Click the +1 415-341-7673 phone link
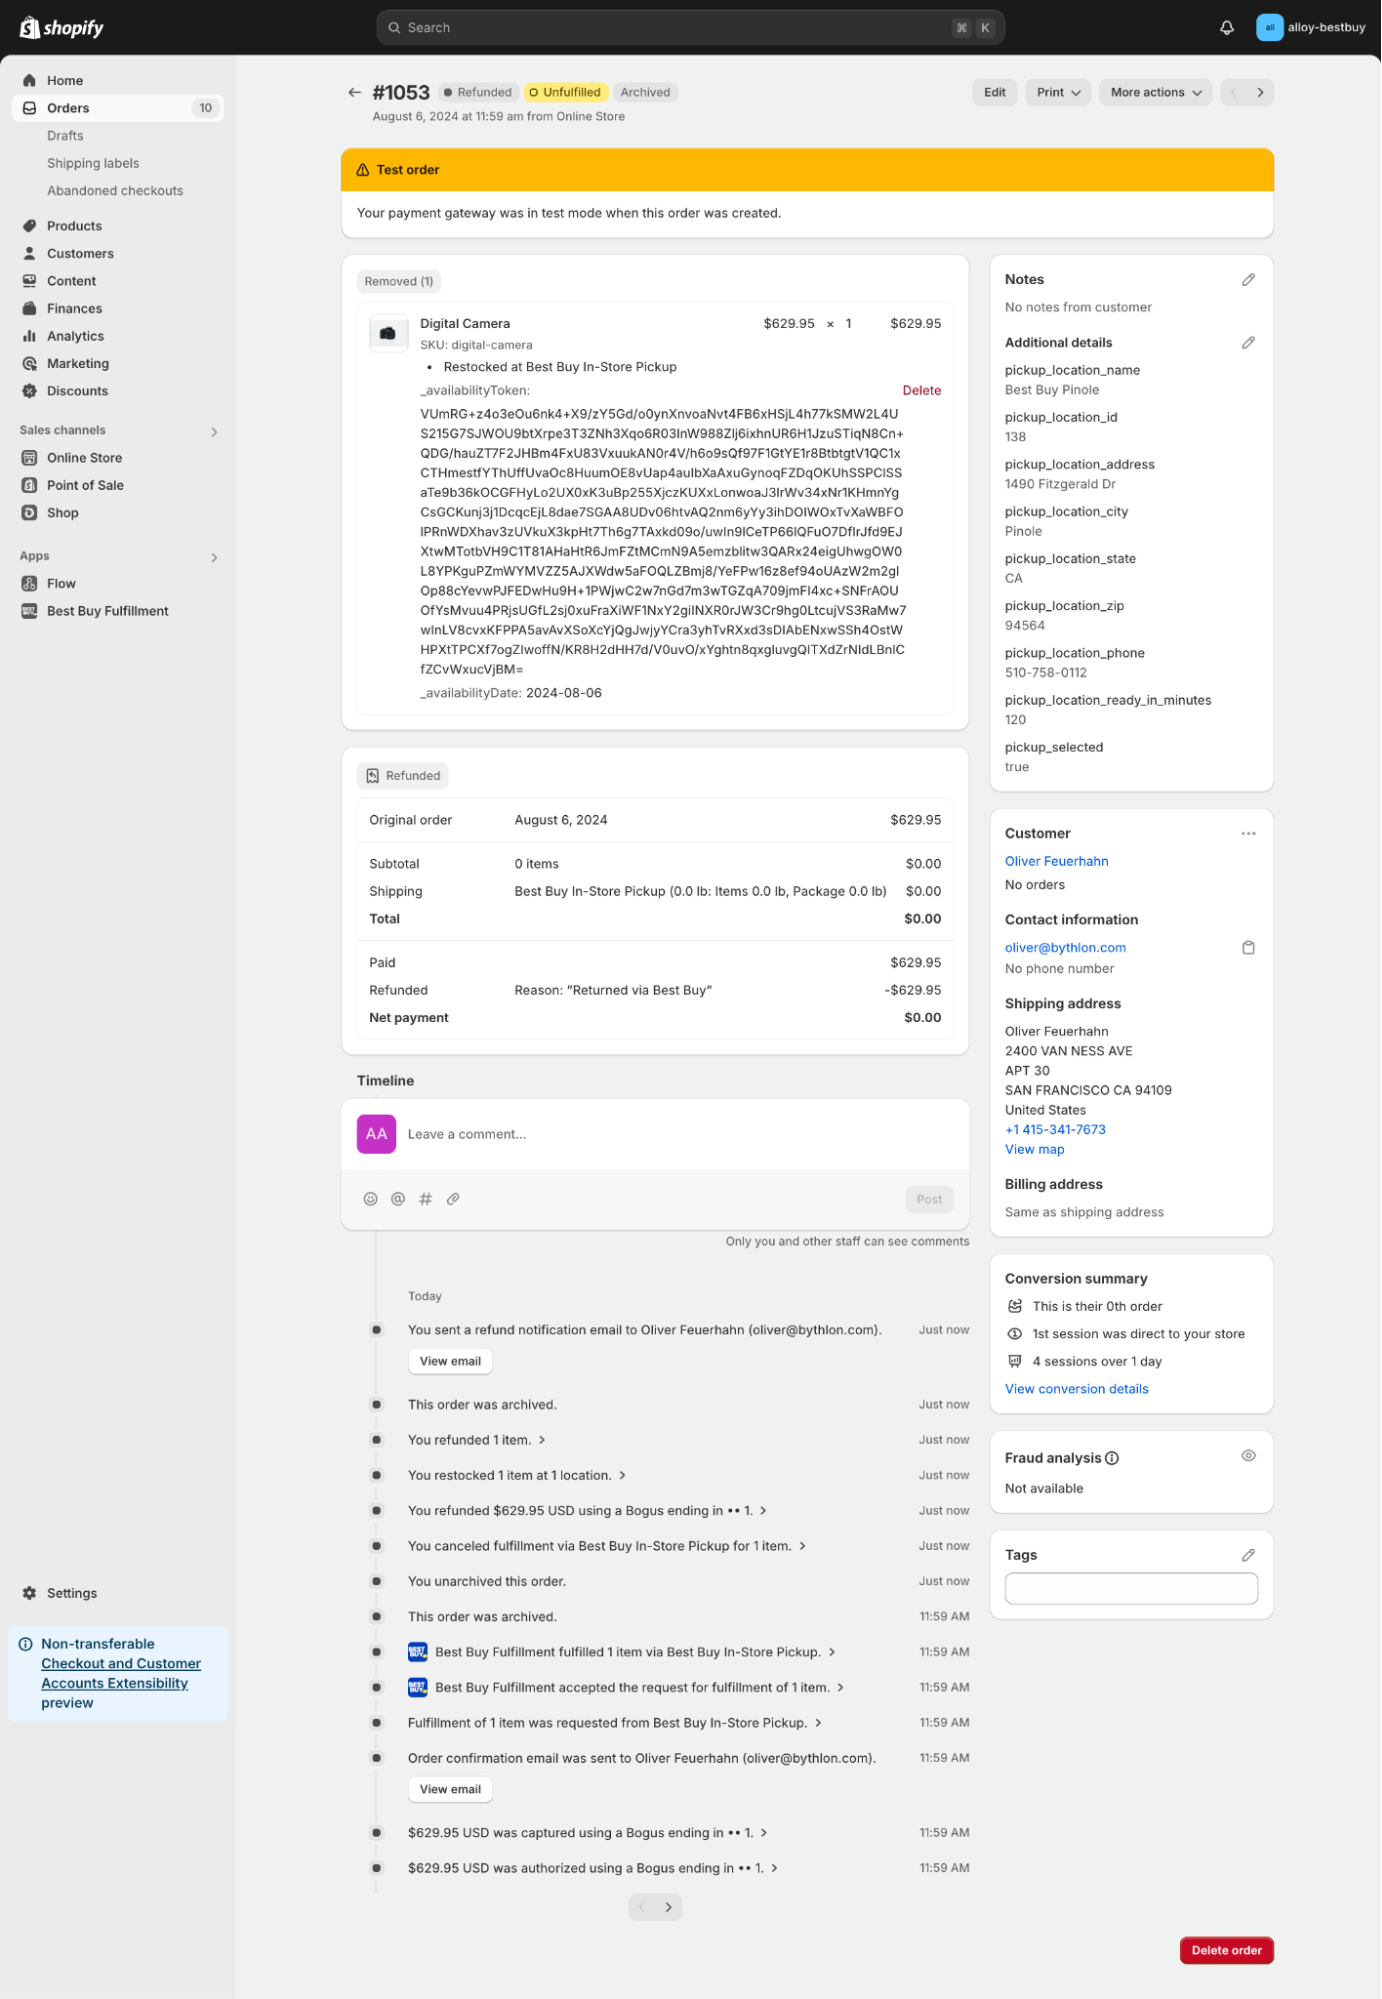Screen dimensions: 1382x1999 pyautogui.click(x=1055, y=1129)
